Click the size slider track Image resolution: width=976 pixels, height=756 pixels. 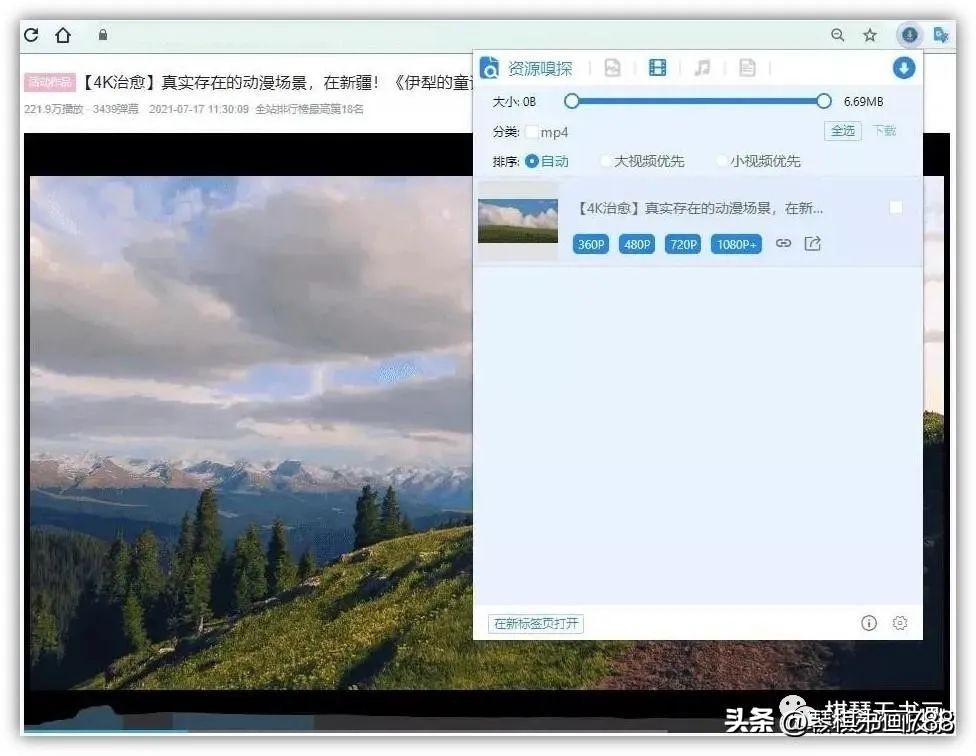tap(697, 101)
